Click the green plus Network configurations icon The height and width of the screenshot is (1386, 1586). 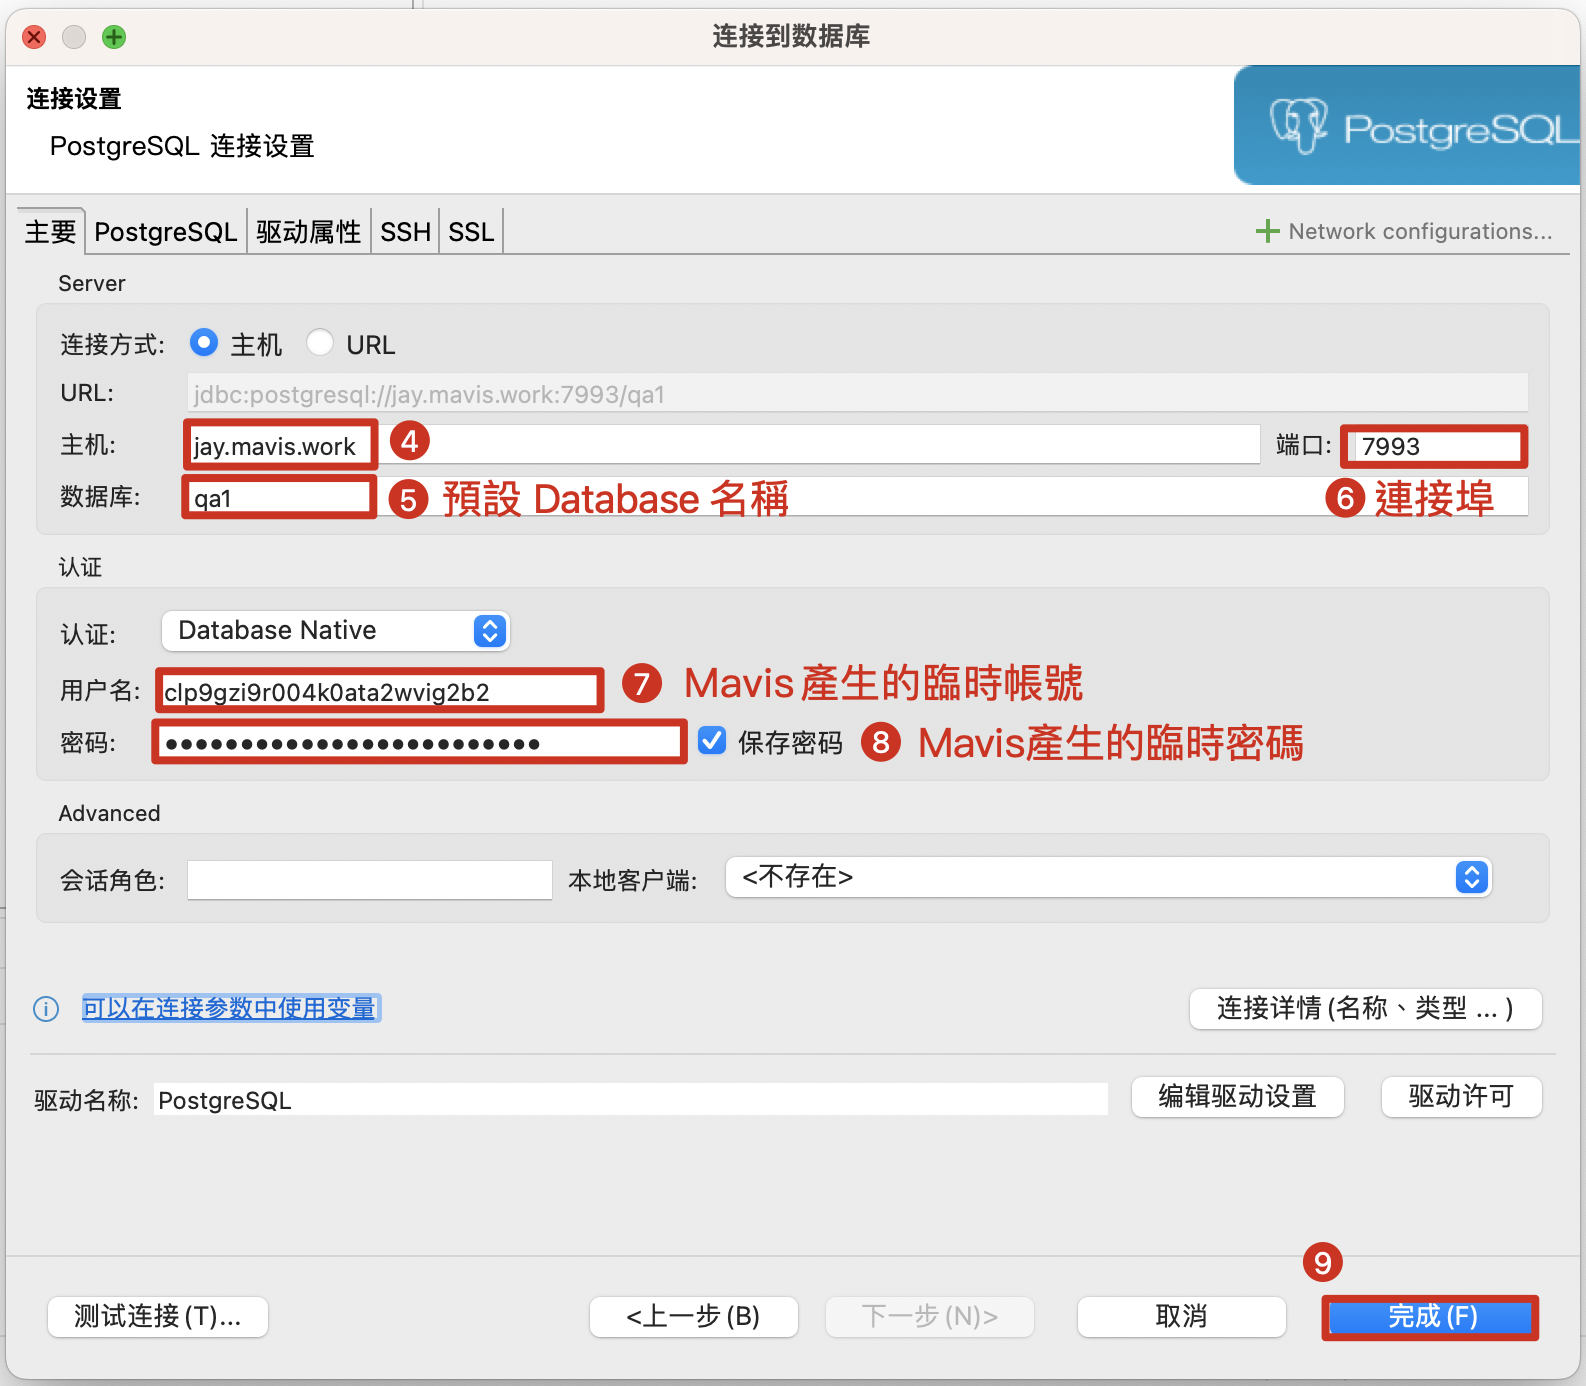1267,231
